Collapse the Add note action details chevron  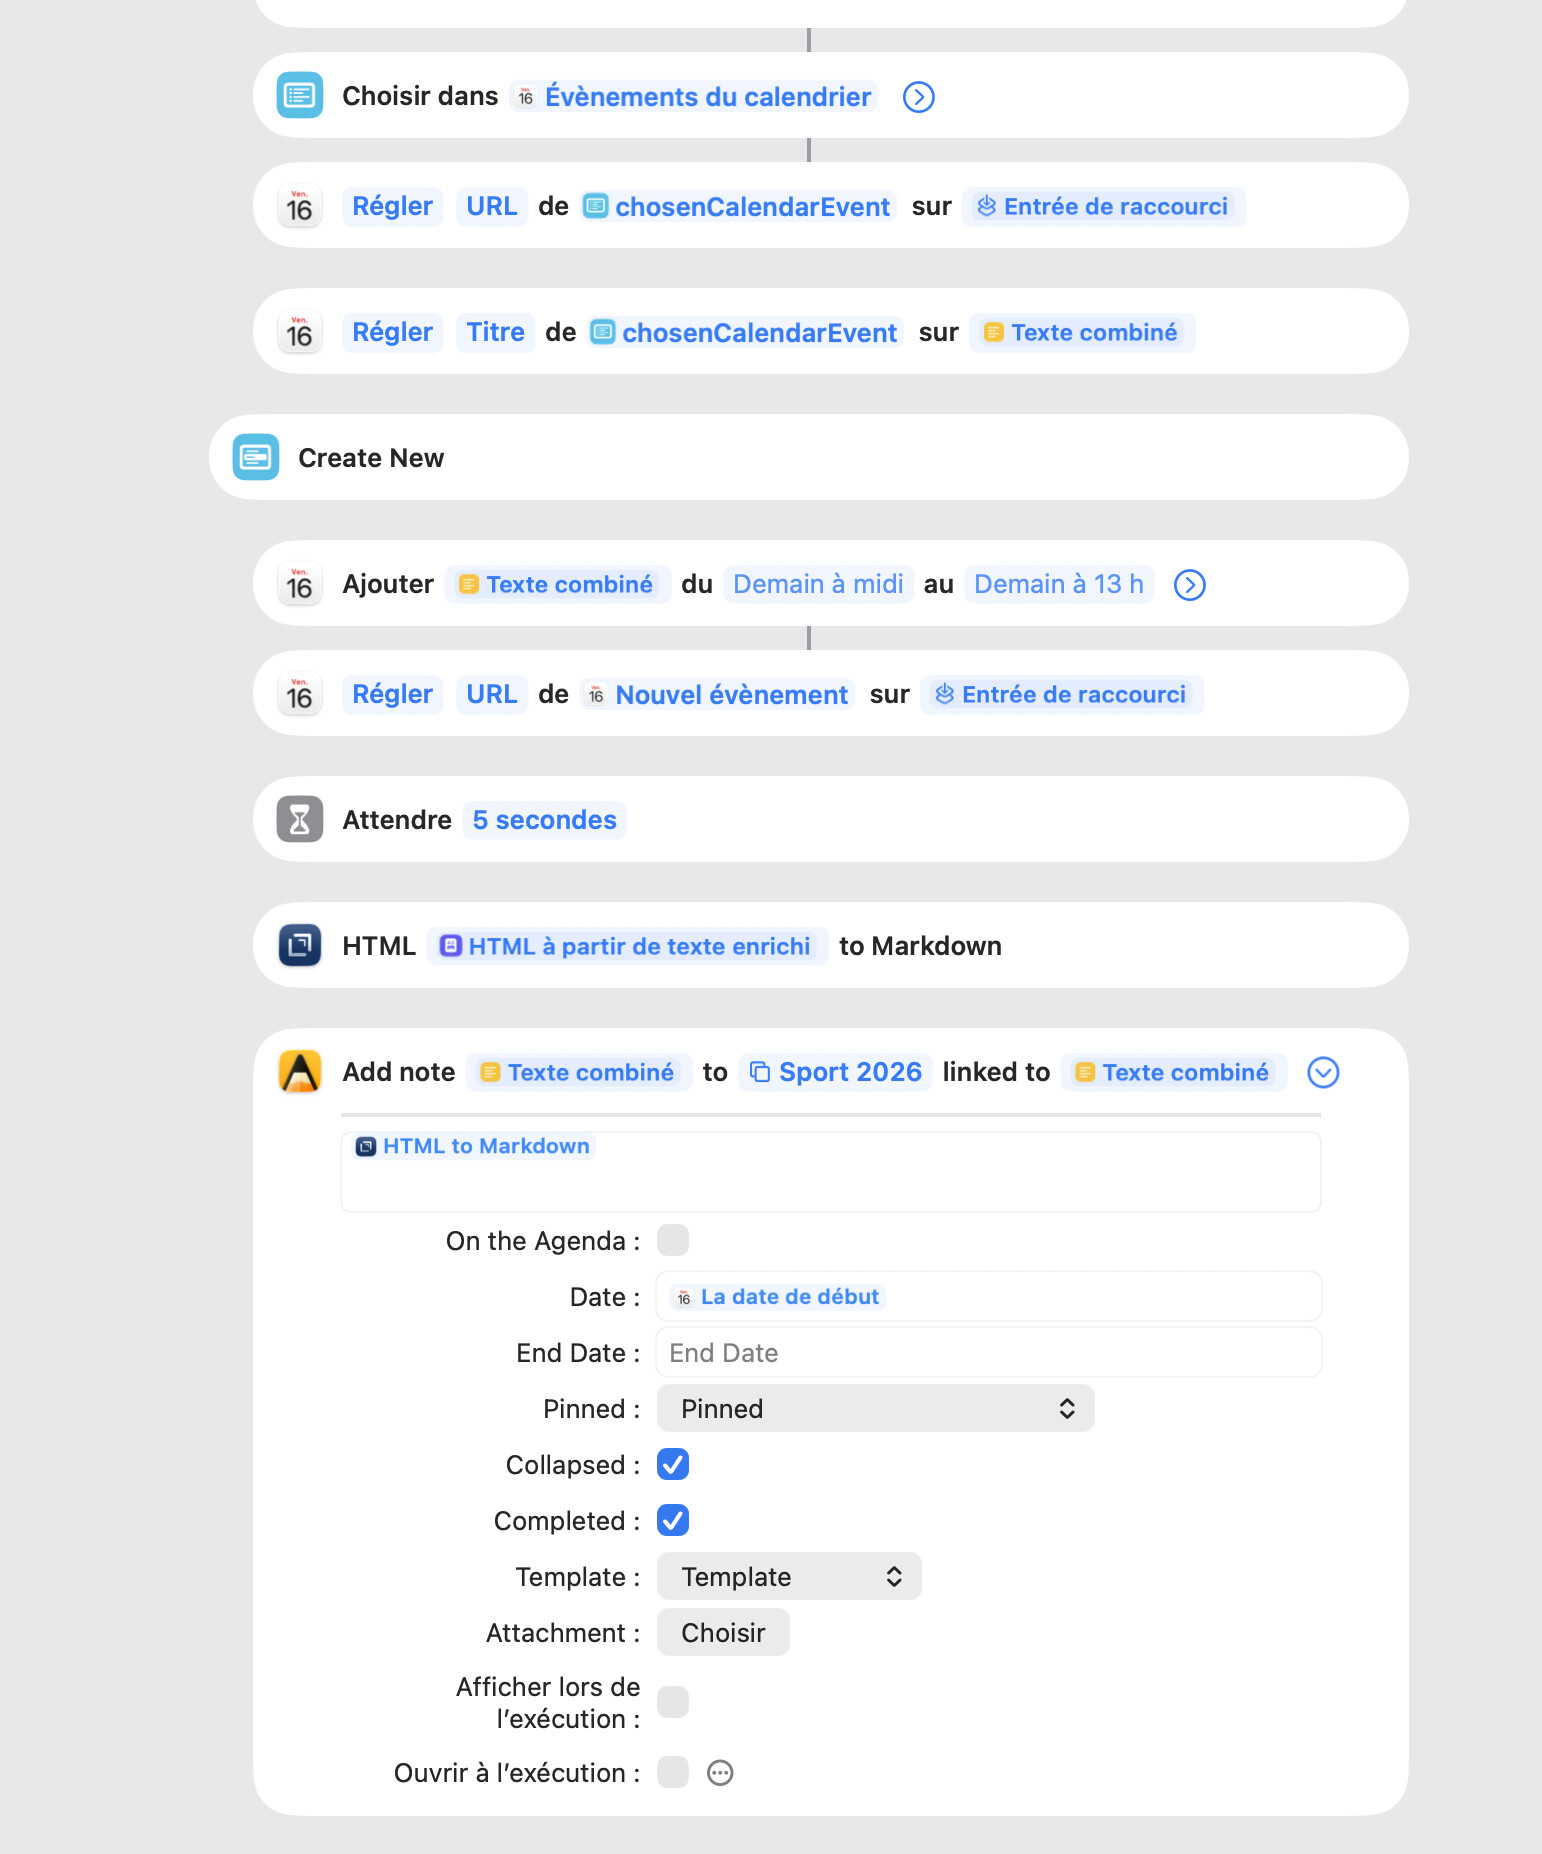(x=1323, y=1073)
